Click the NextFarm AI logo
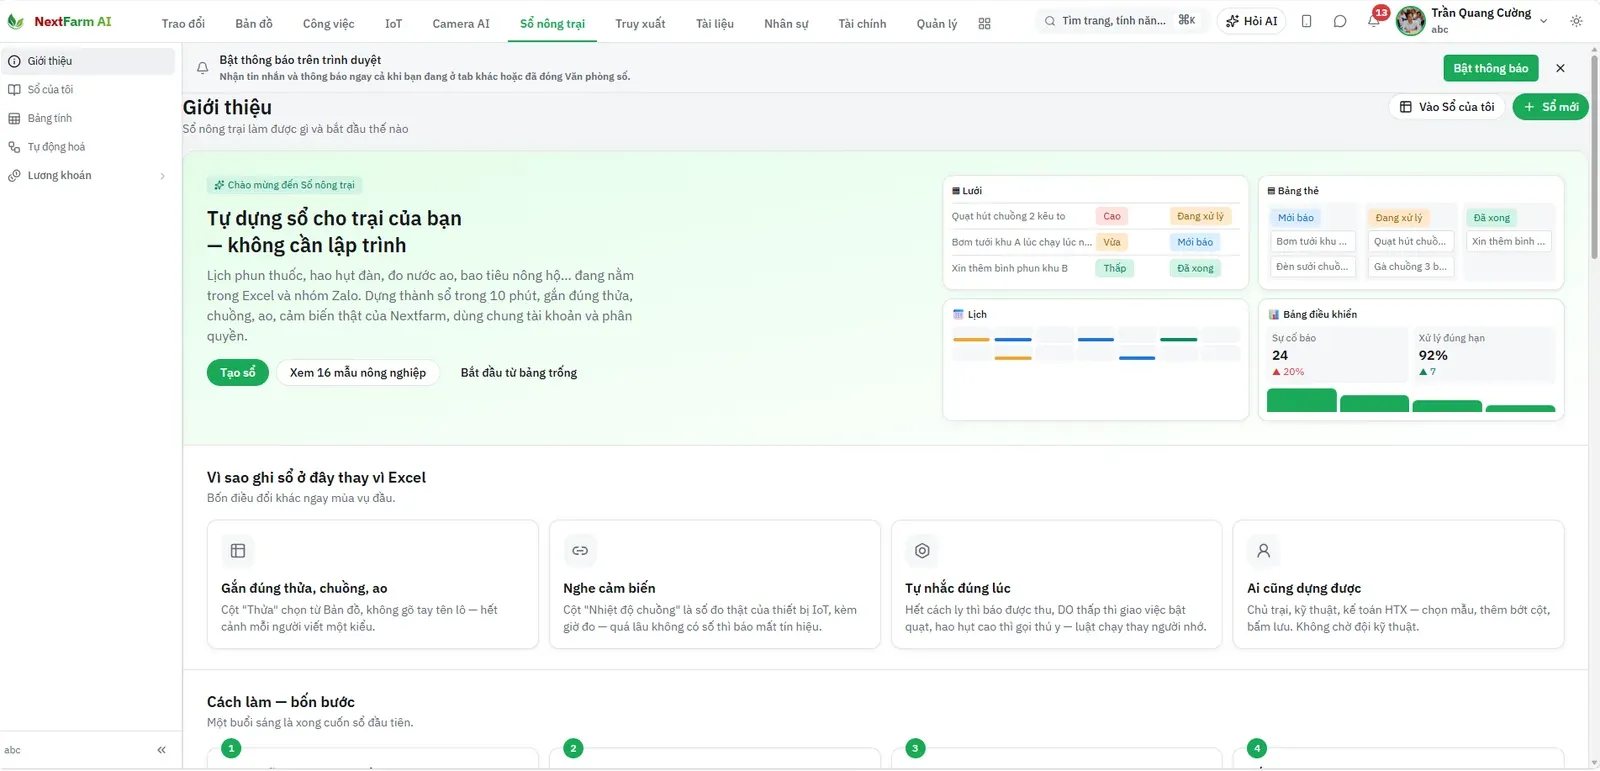Viewport: 1600px width, 771px height. point(59,22)
